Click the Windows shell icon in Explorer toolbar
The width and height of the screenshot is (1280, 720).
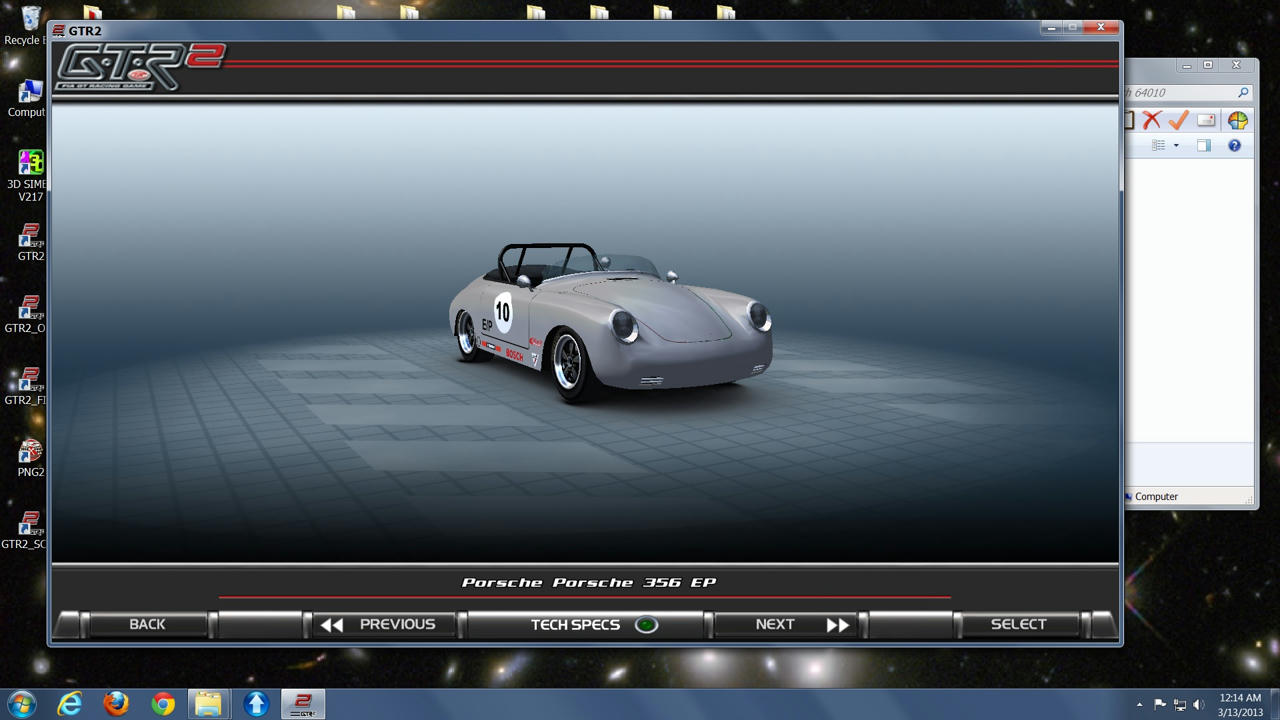1238,120
